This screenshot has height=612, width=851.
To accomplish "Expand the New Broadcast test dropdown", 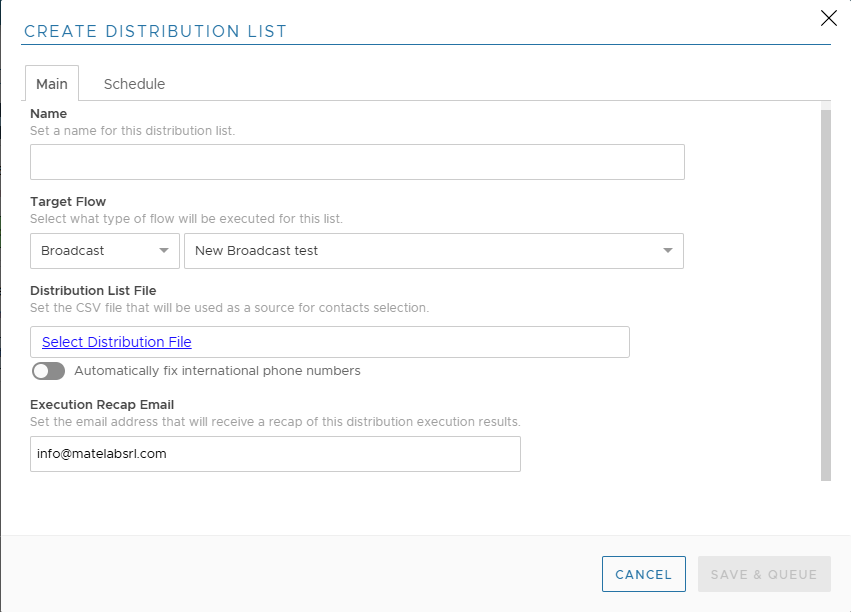I will (x=433, y=251).
